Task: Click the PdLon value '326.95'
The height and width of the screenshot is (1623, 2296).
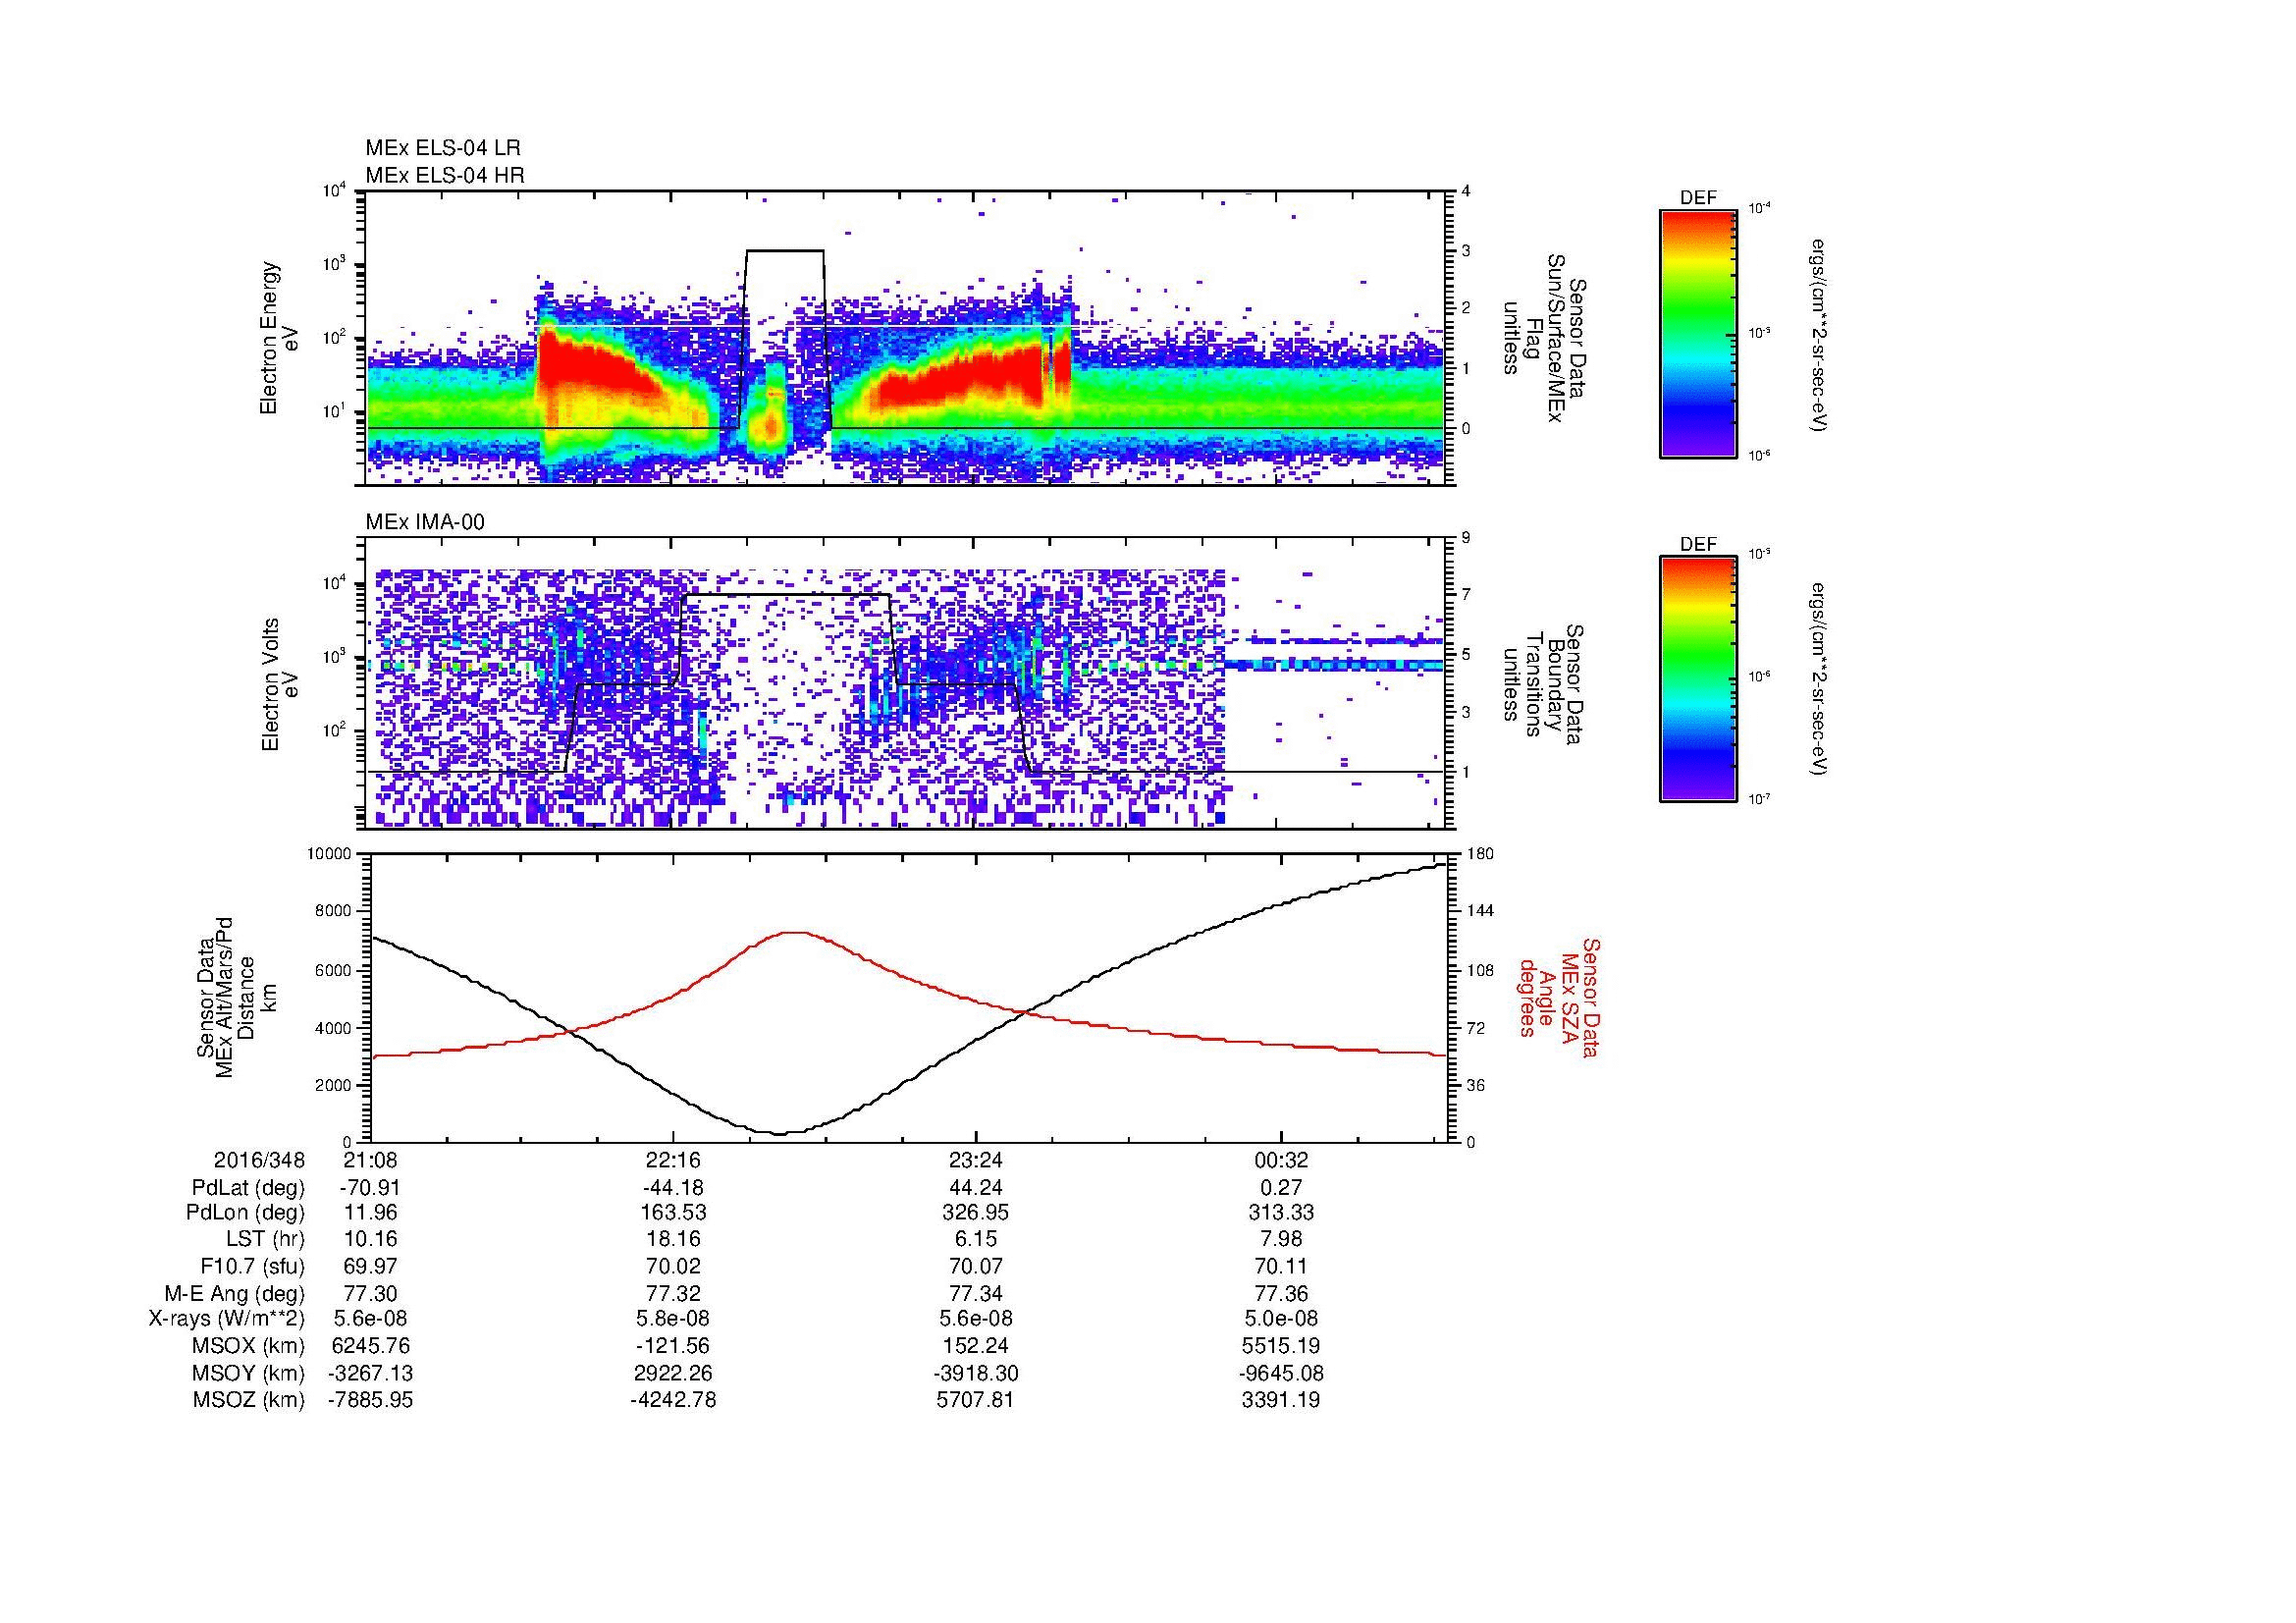Action: pyautogui.click(x=975, y=1213)
